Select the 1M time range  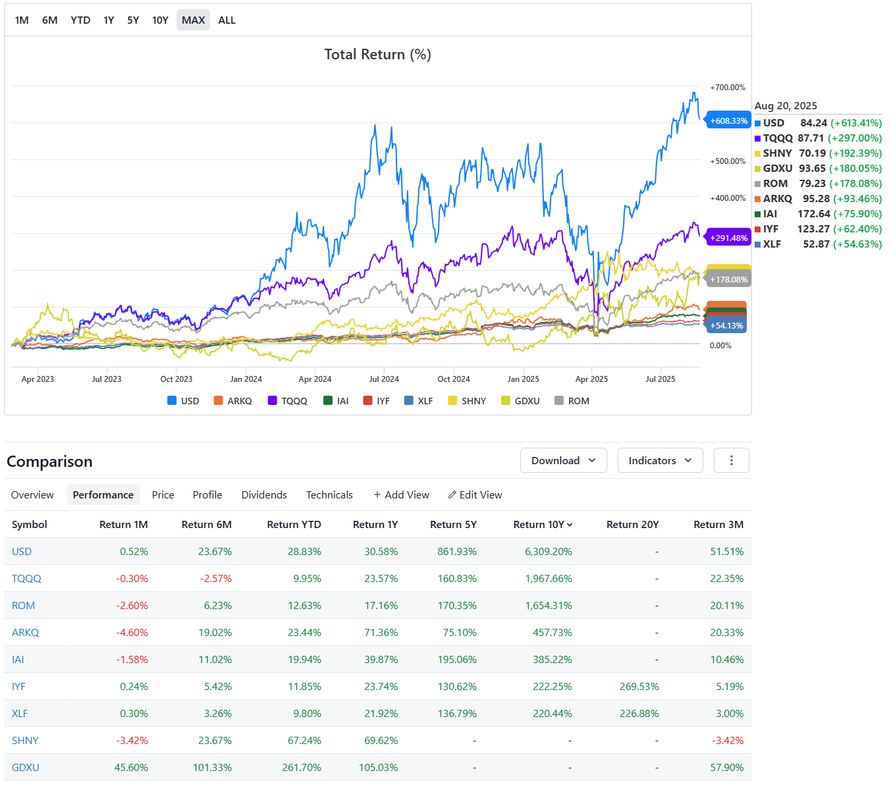(22, 20)
